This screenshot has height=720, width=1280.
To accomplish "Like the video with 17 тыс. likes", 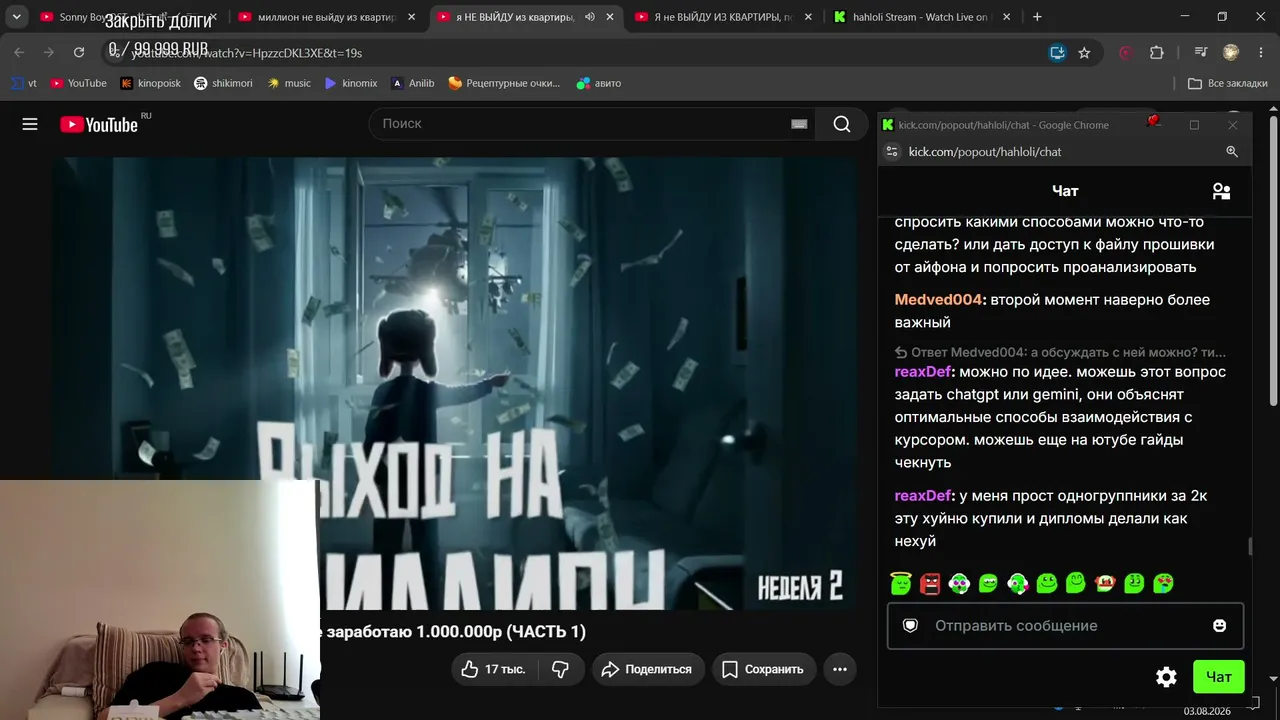I will tap(493, 669).
